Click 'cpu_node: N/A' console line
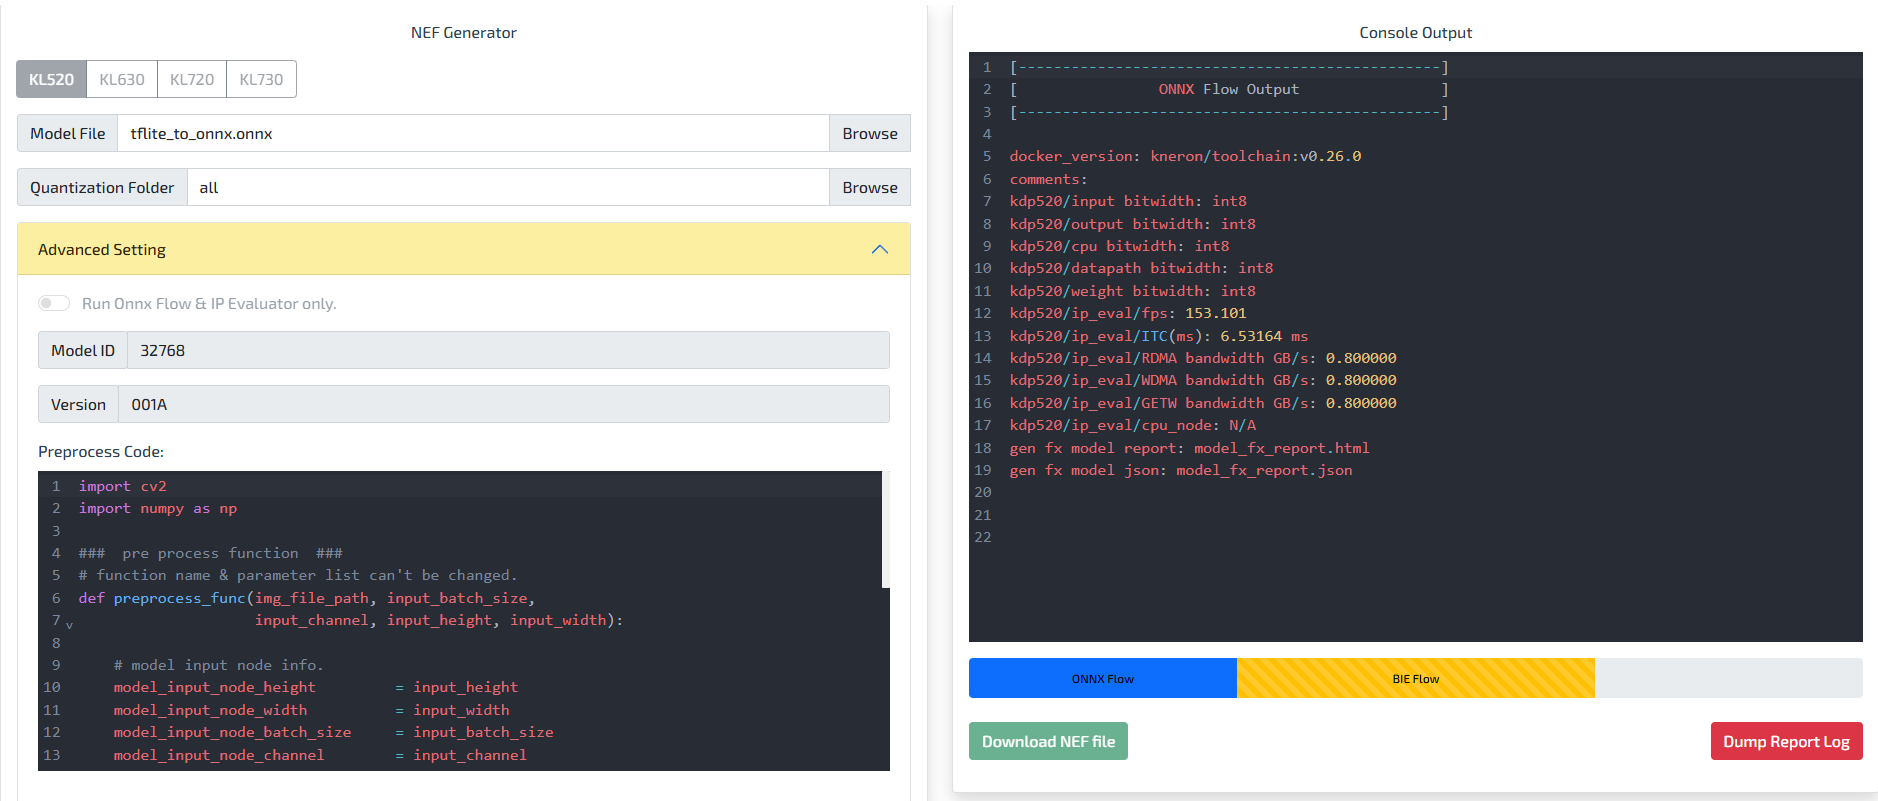Screen dimensions: 1878x801 coord(1132,425)
